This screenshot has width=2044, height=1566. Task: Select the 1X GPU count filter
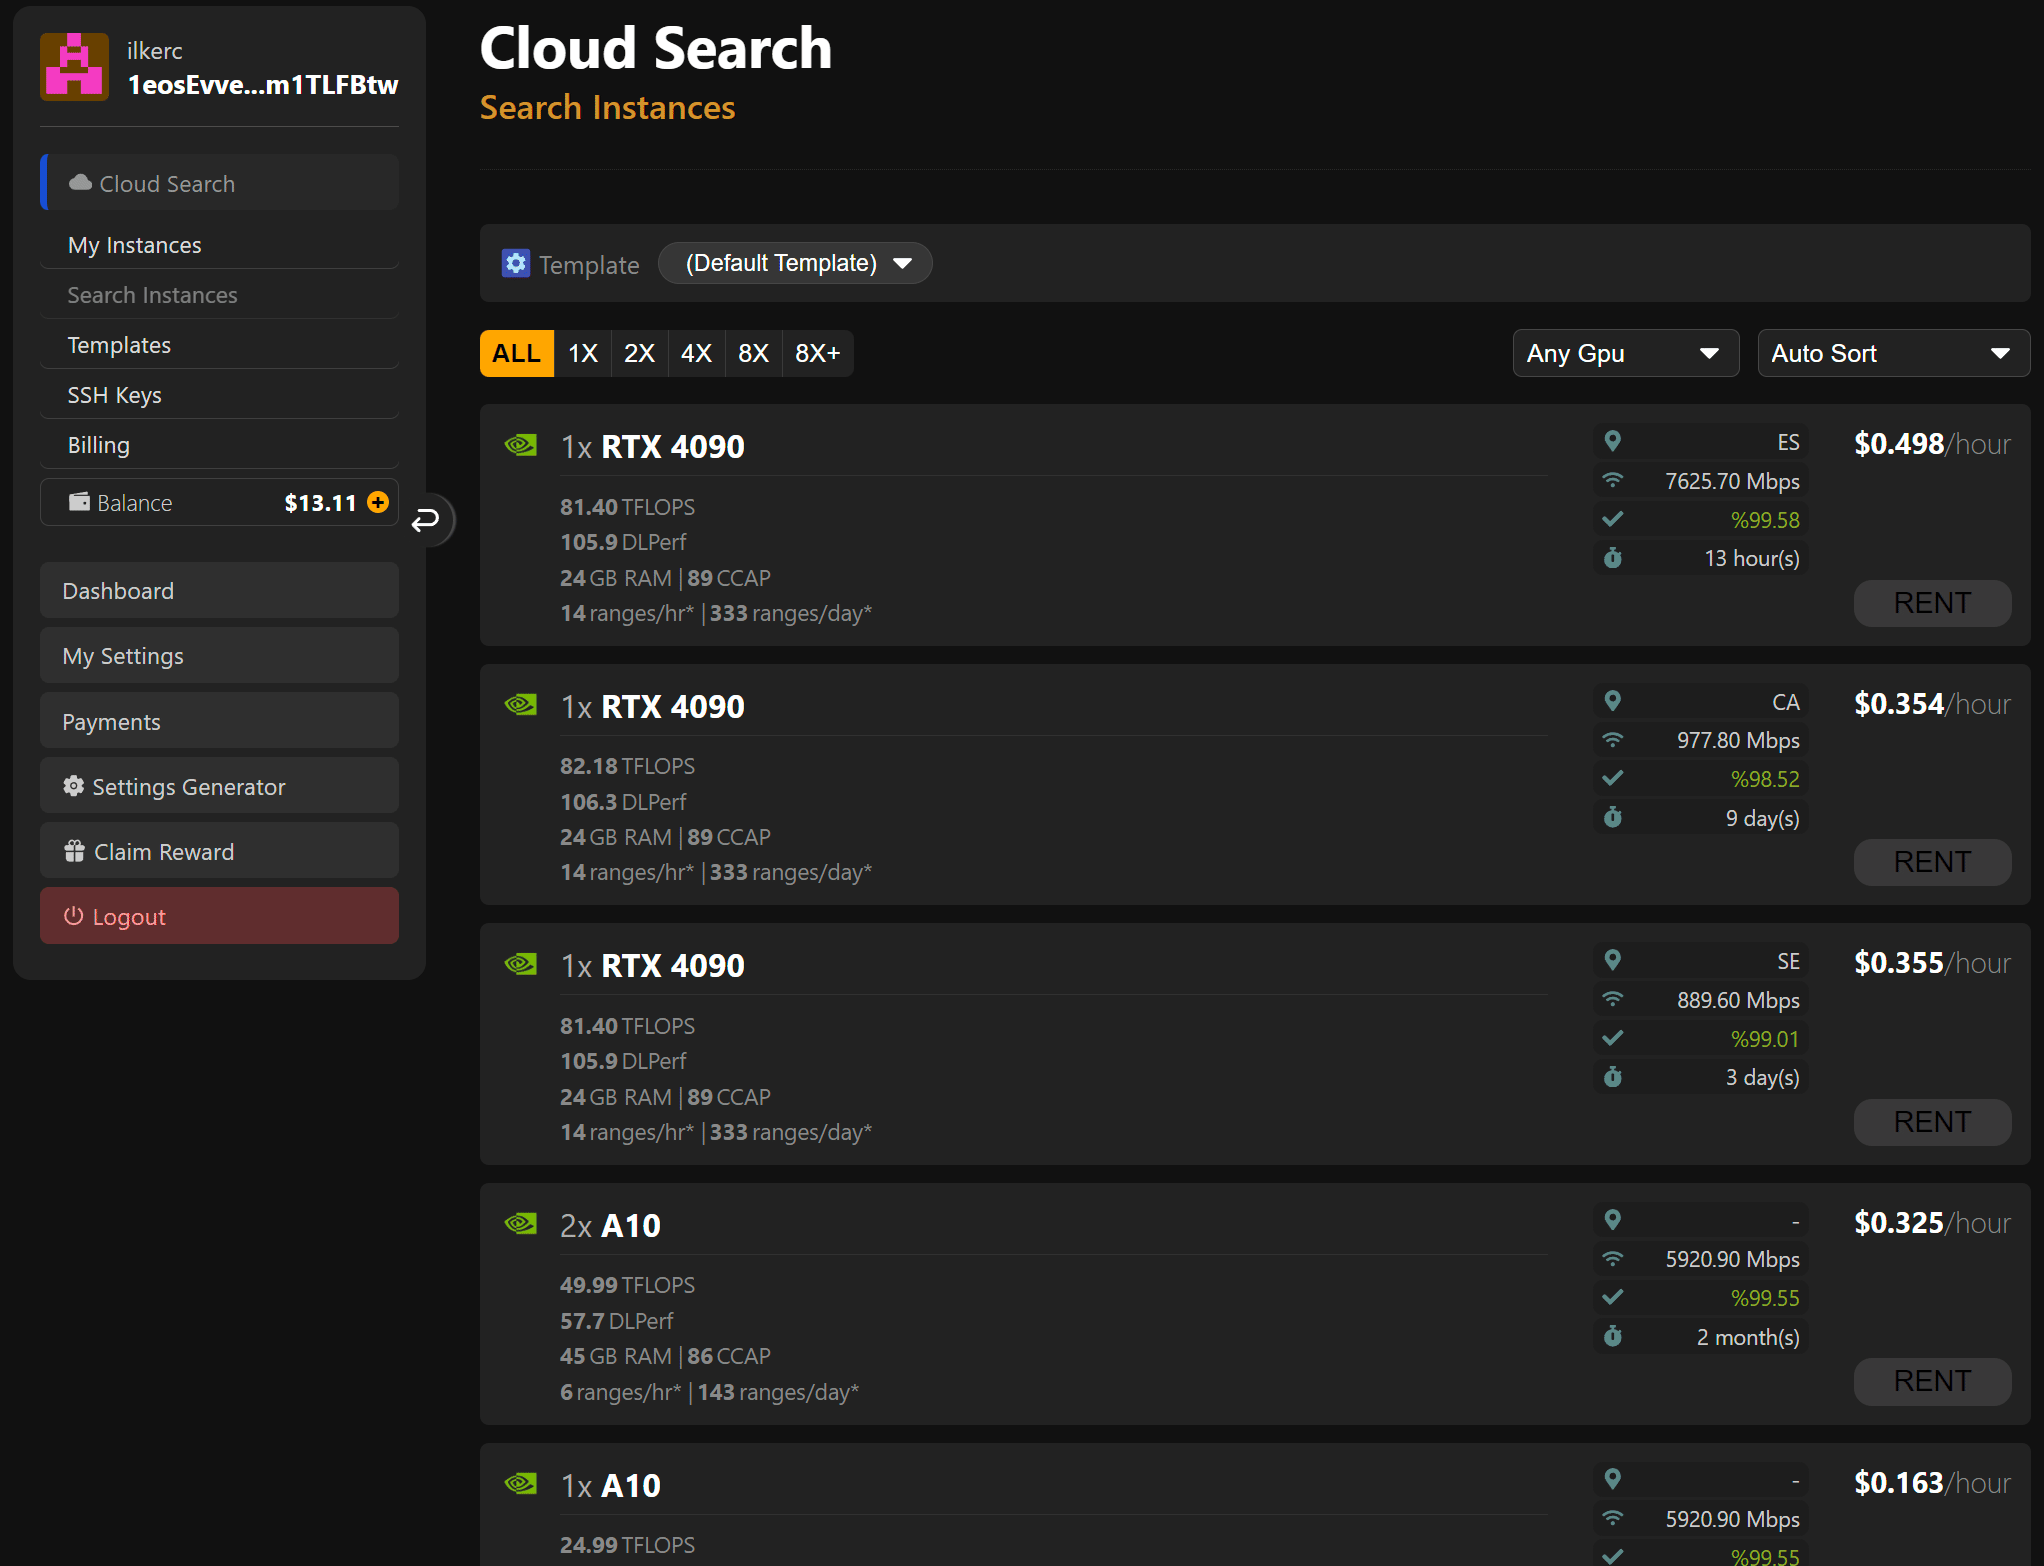coord(582,353)
